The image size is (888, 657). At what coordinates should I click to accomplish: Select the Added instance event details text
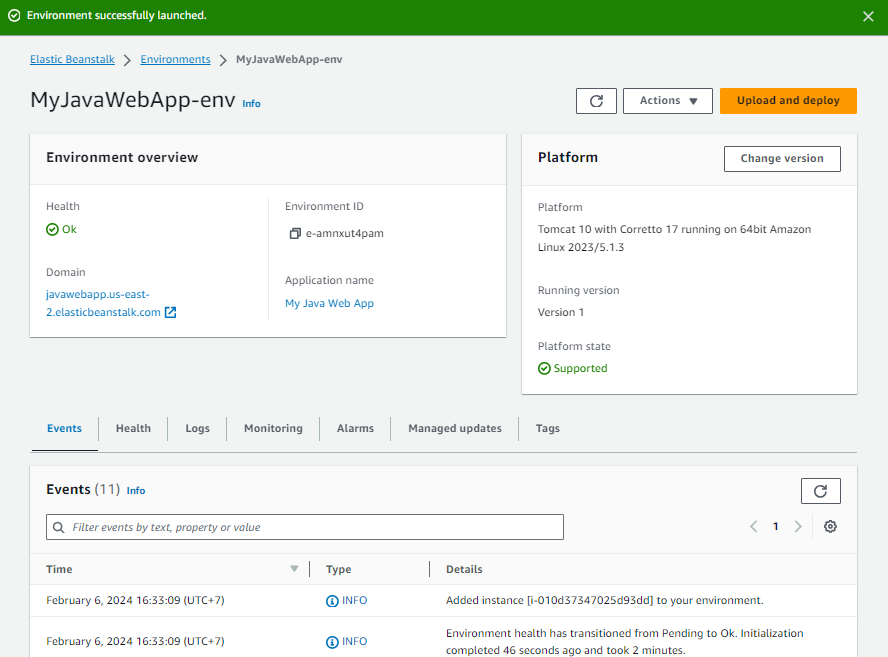pos(604,600)
